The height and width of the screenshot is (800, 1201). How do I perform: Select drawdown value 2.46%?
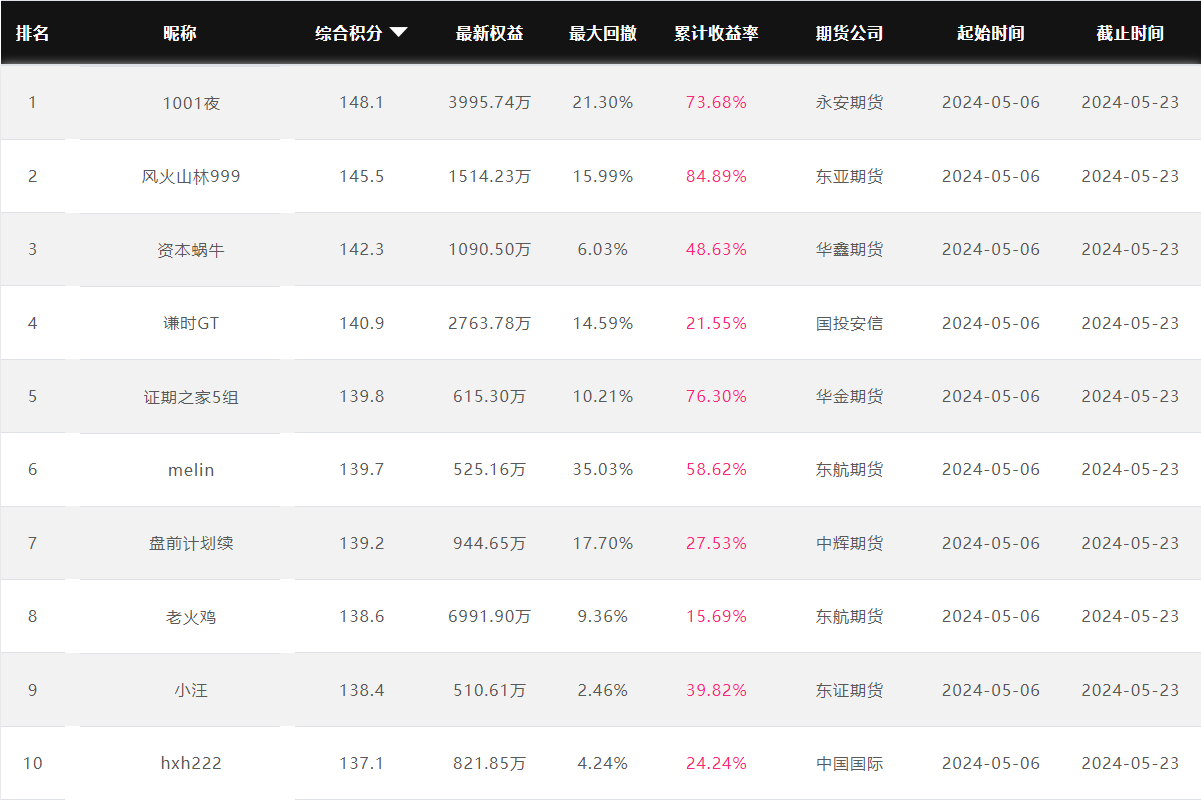coord(603,690)
